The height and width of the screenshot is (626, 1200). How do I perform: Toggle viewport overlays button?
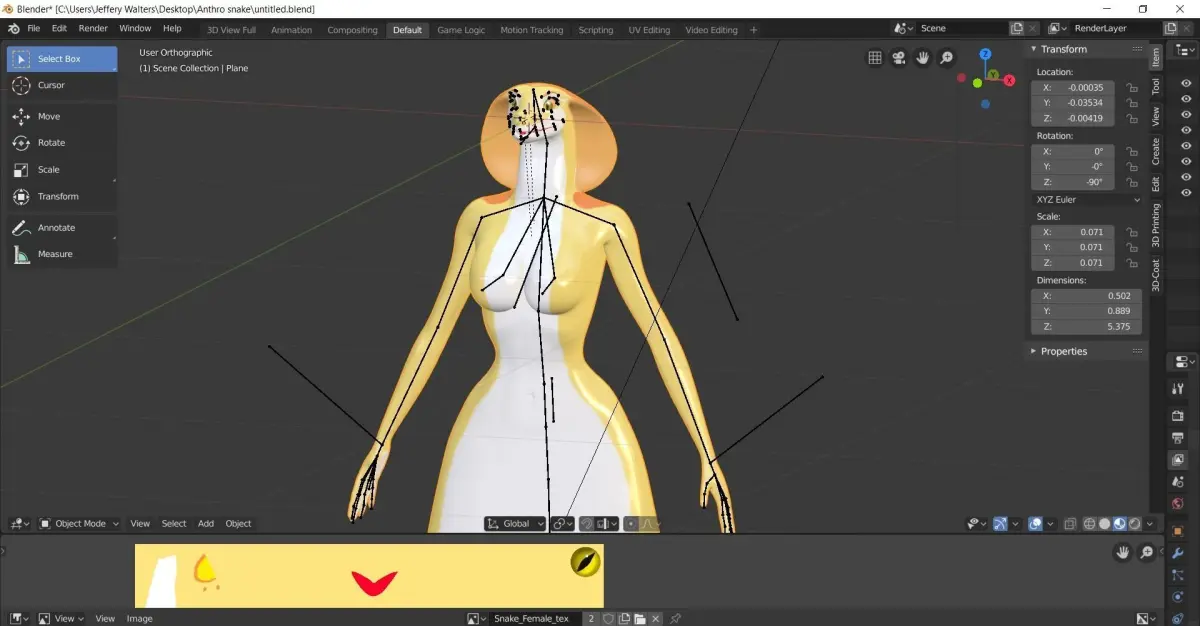(1036, 524)
